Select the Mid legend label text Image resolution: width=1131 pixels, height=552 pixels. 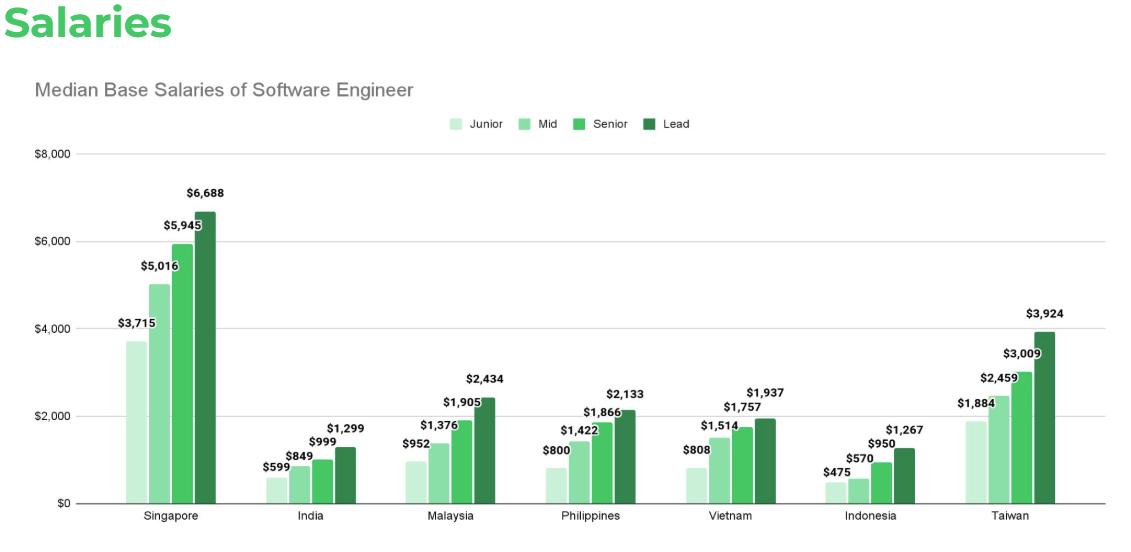pos(547,124)
